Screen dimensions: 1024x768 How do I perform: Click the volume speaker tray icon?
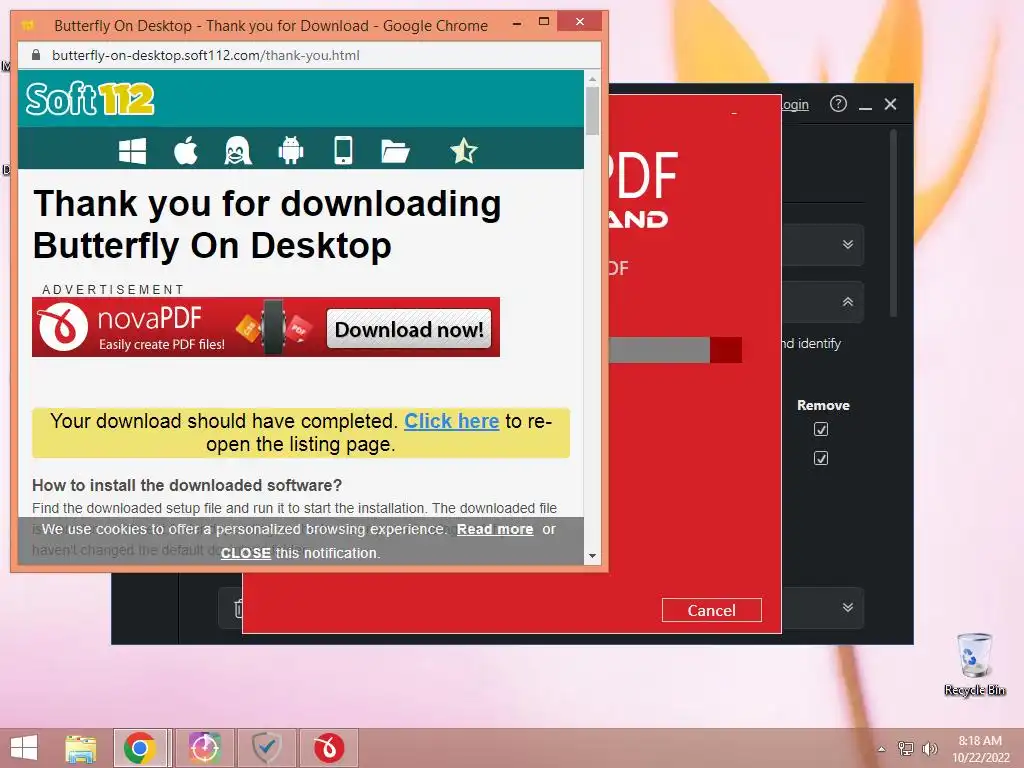click(929, 748)
